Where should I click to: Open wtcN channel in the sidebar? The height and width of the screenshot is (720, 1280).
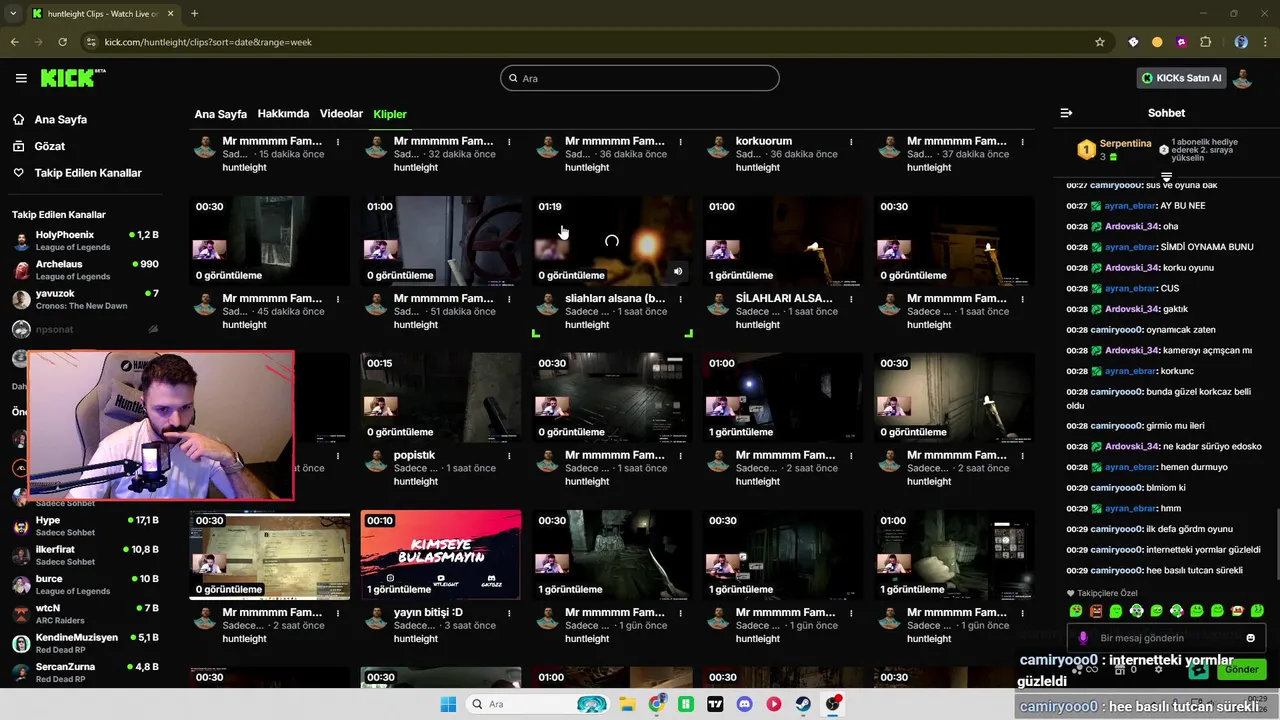tap(86, 614)
